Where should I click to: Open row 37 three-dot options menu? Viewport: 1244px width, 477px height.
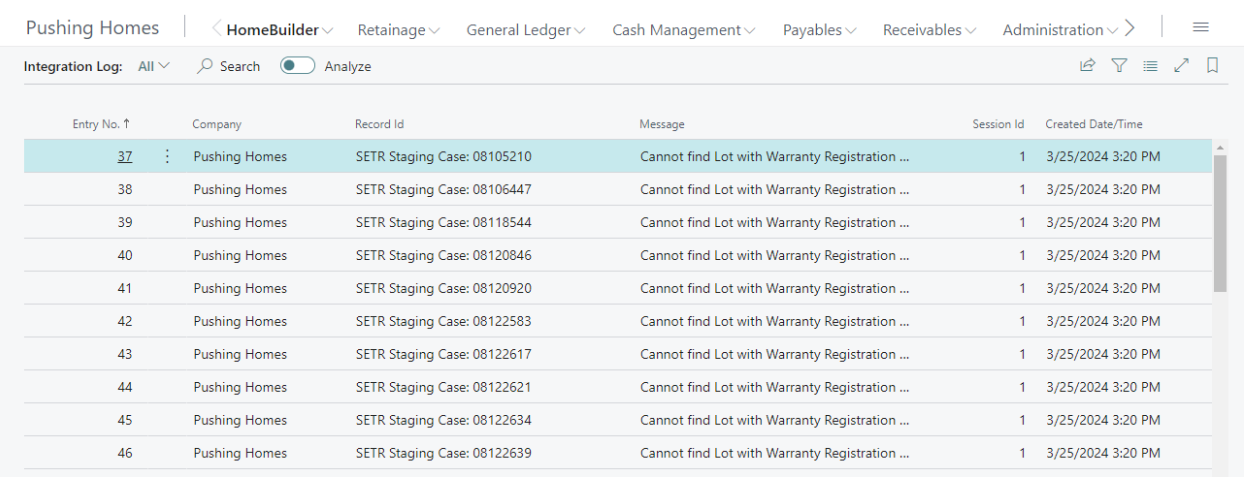(x=167, y=156)
